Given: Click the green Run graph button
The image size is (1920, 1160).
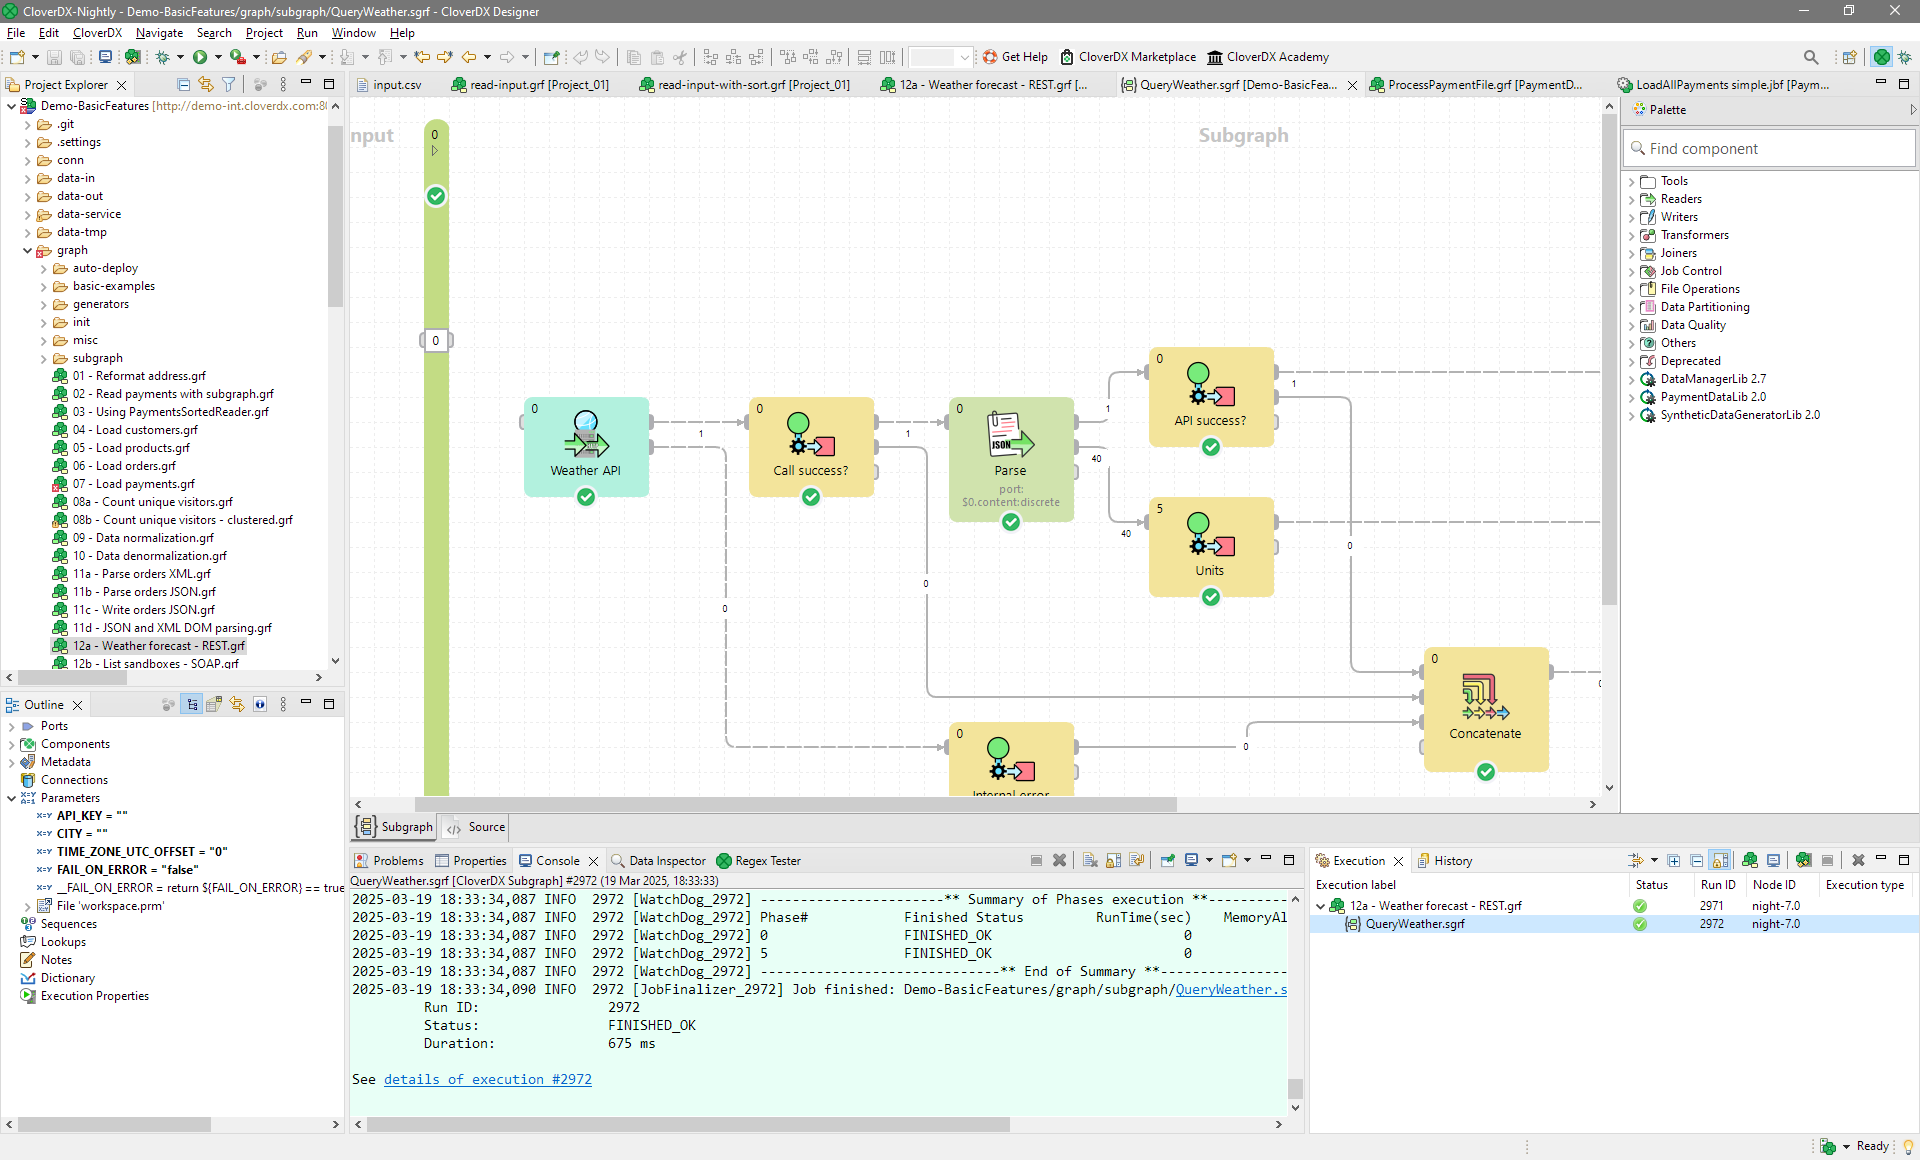Looking at the screenshot, I should (x=200, y=57).
